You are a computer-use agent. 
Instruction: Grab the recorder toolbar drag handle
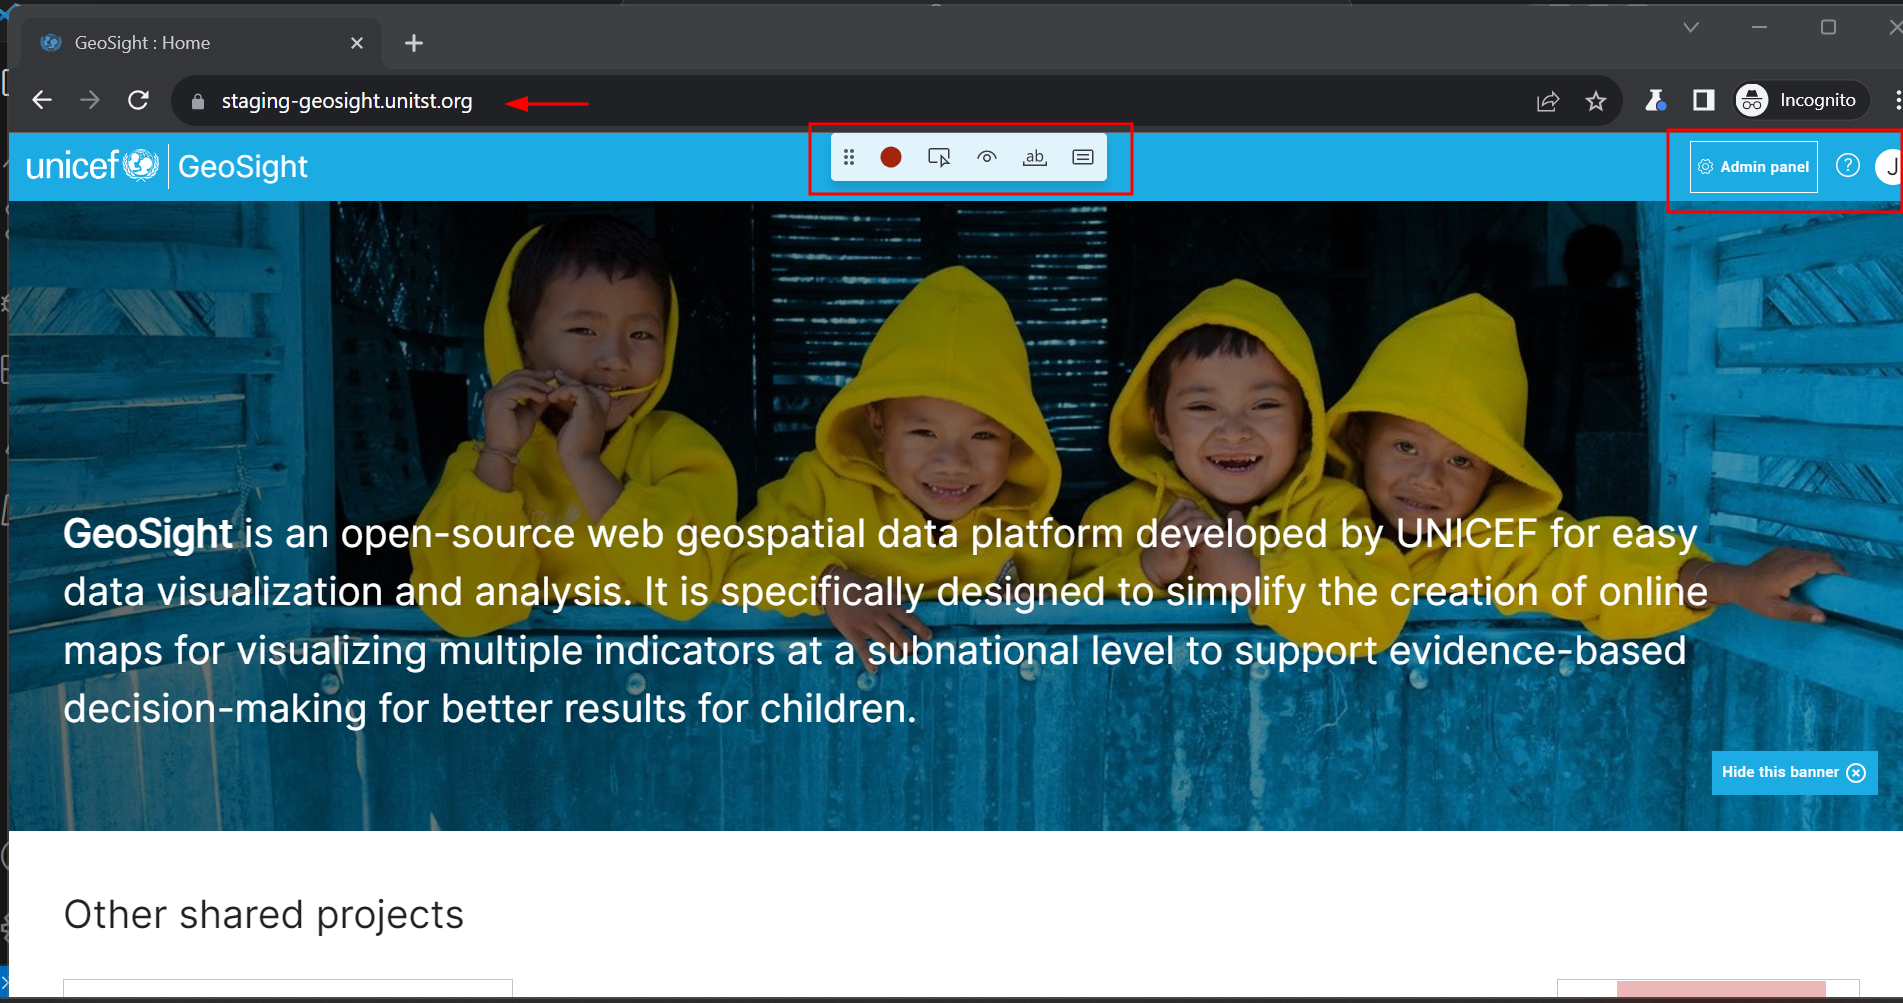click(849, 157)
